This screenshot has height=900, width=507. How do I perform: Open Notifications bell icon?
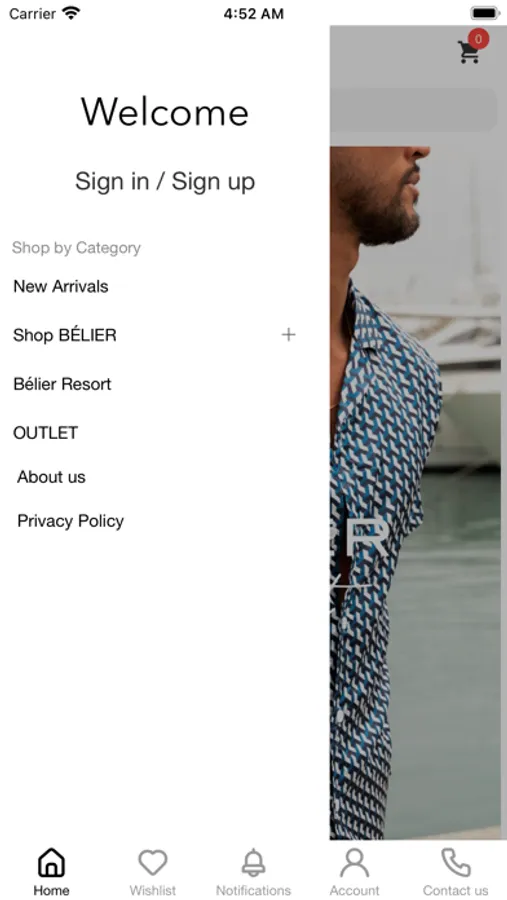point(253,863)
